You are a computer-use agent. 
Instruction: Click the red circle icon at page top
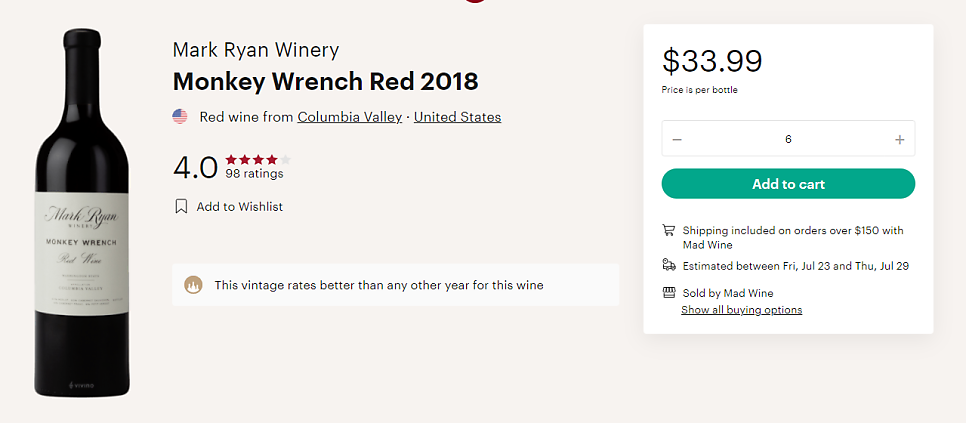(x=475, y=1)
